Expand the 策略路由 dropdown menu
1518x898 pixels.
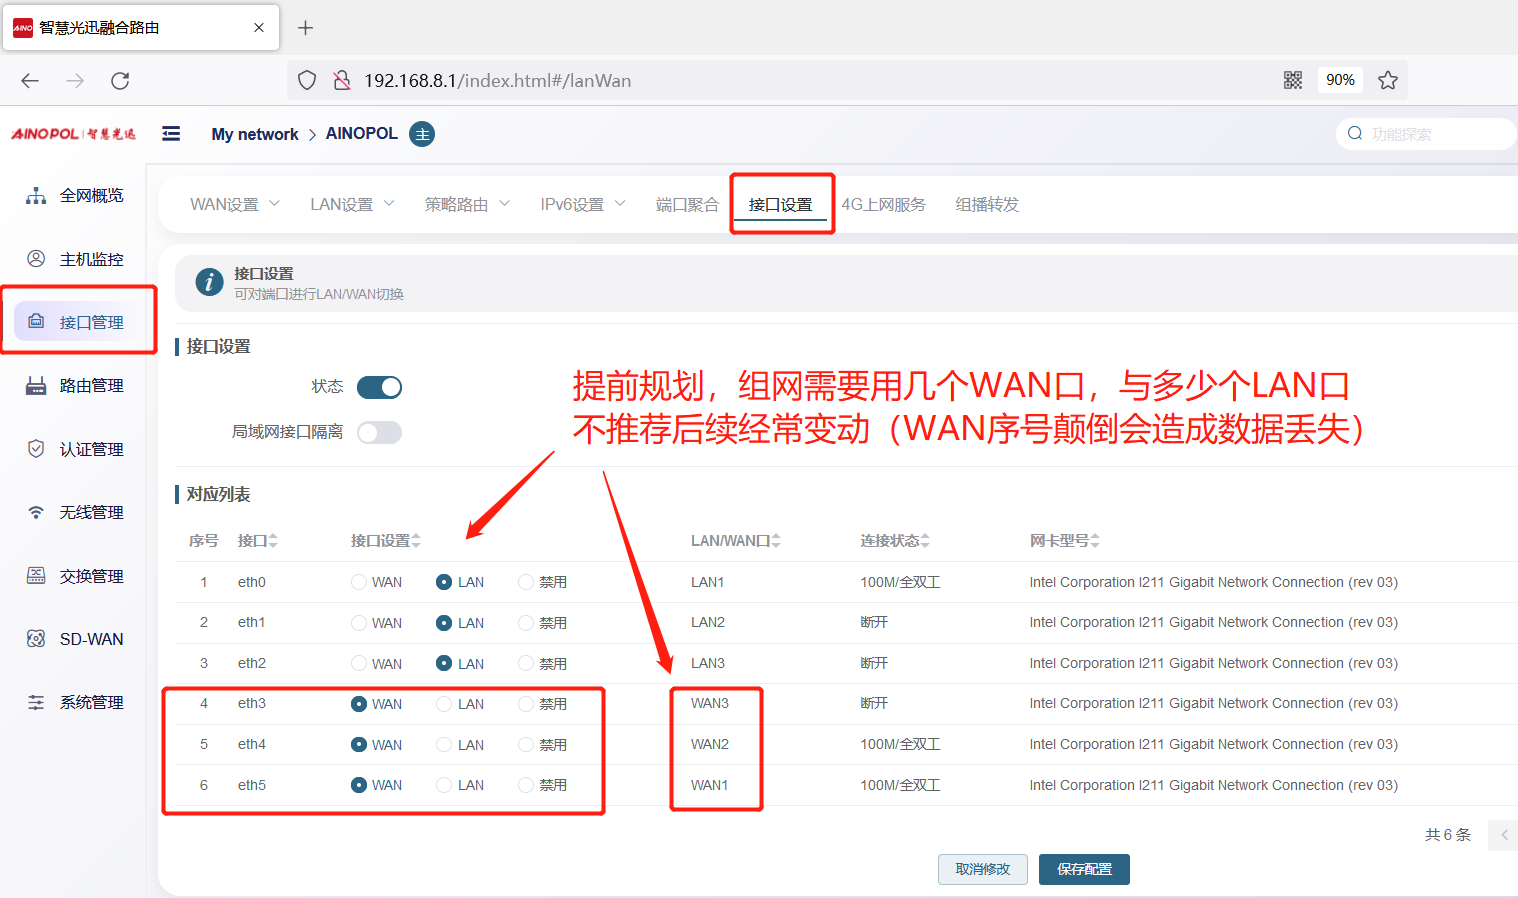click(x=467, y=204)
